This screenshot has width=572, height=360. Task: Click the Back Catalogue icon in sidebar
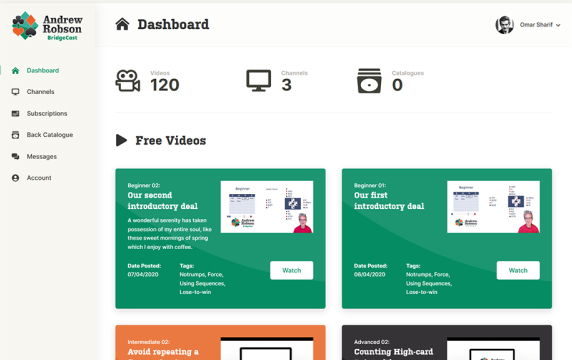click(x=15, y=135)
